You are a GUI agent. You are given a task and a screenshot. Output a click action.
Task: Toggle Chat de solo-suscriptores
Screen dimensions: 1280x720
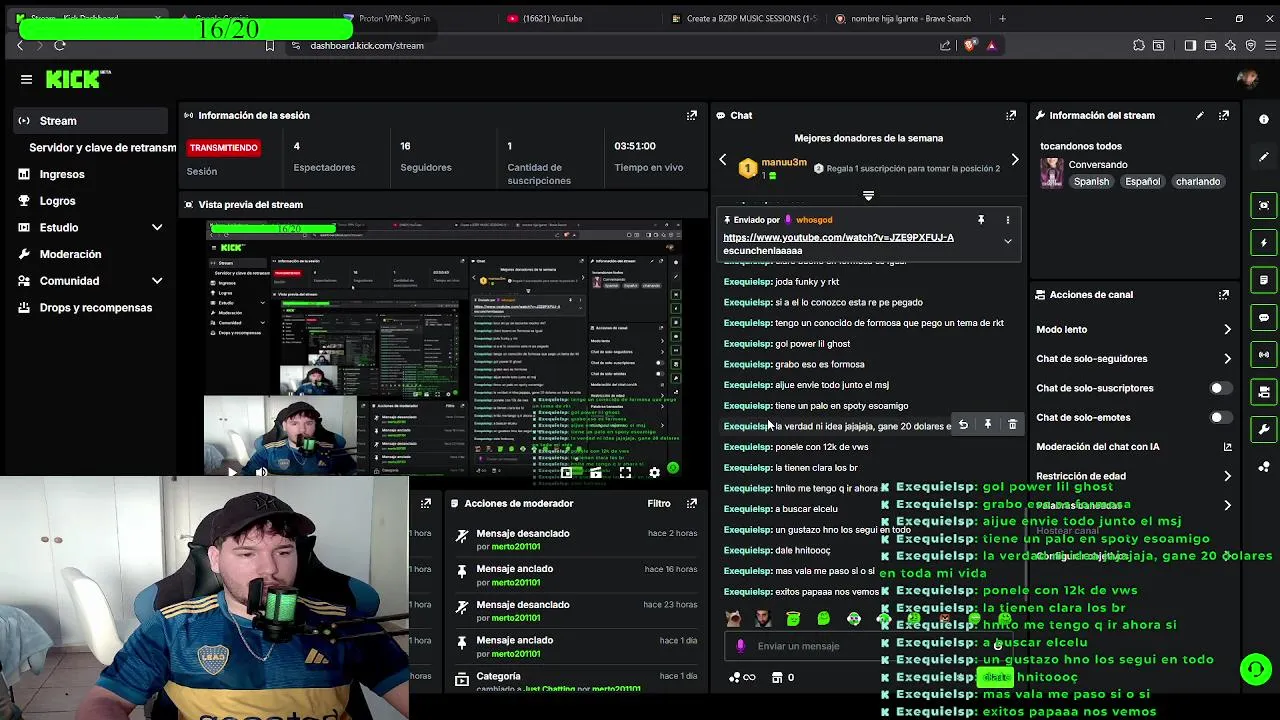click(x=1220, y=388)
